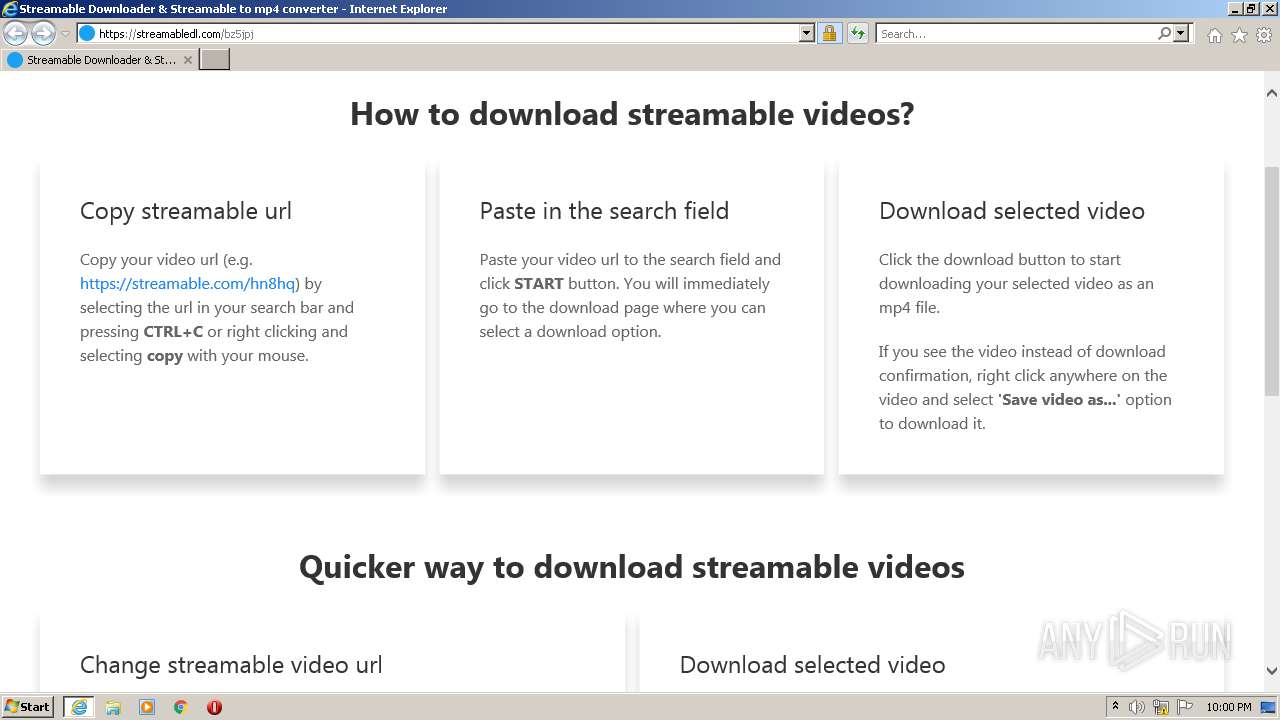Open the Windows Start menu
The height and width of the screenshot is (720, 1280).
click(x=28, y=706)
